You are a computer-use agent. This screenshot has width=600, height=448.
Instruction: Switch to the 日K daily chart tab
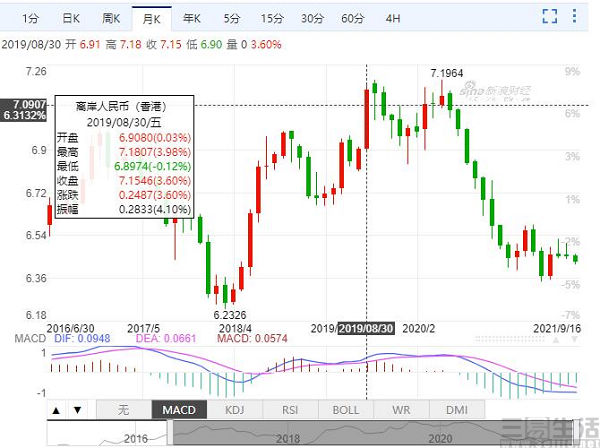click(71, 18)
